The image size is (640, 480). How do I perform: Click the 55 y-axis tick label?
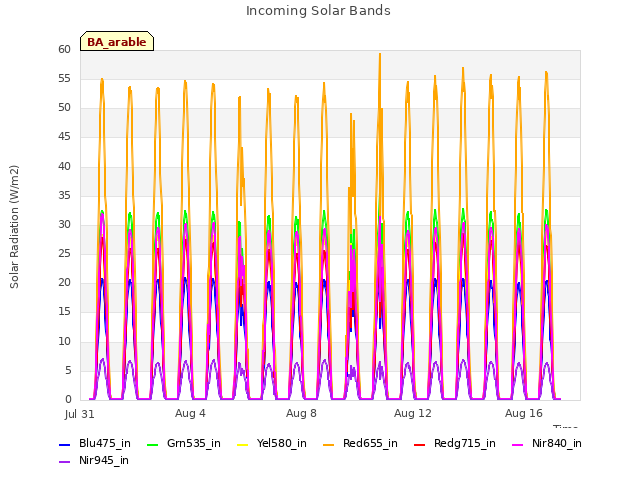(64, 79)
